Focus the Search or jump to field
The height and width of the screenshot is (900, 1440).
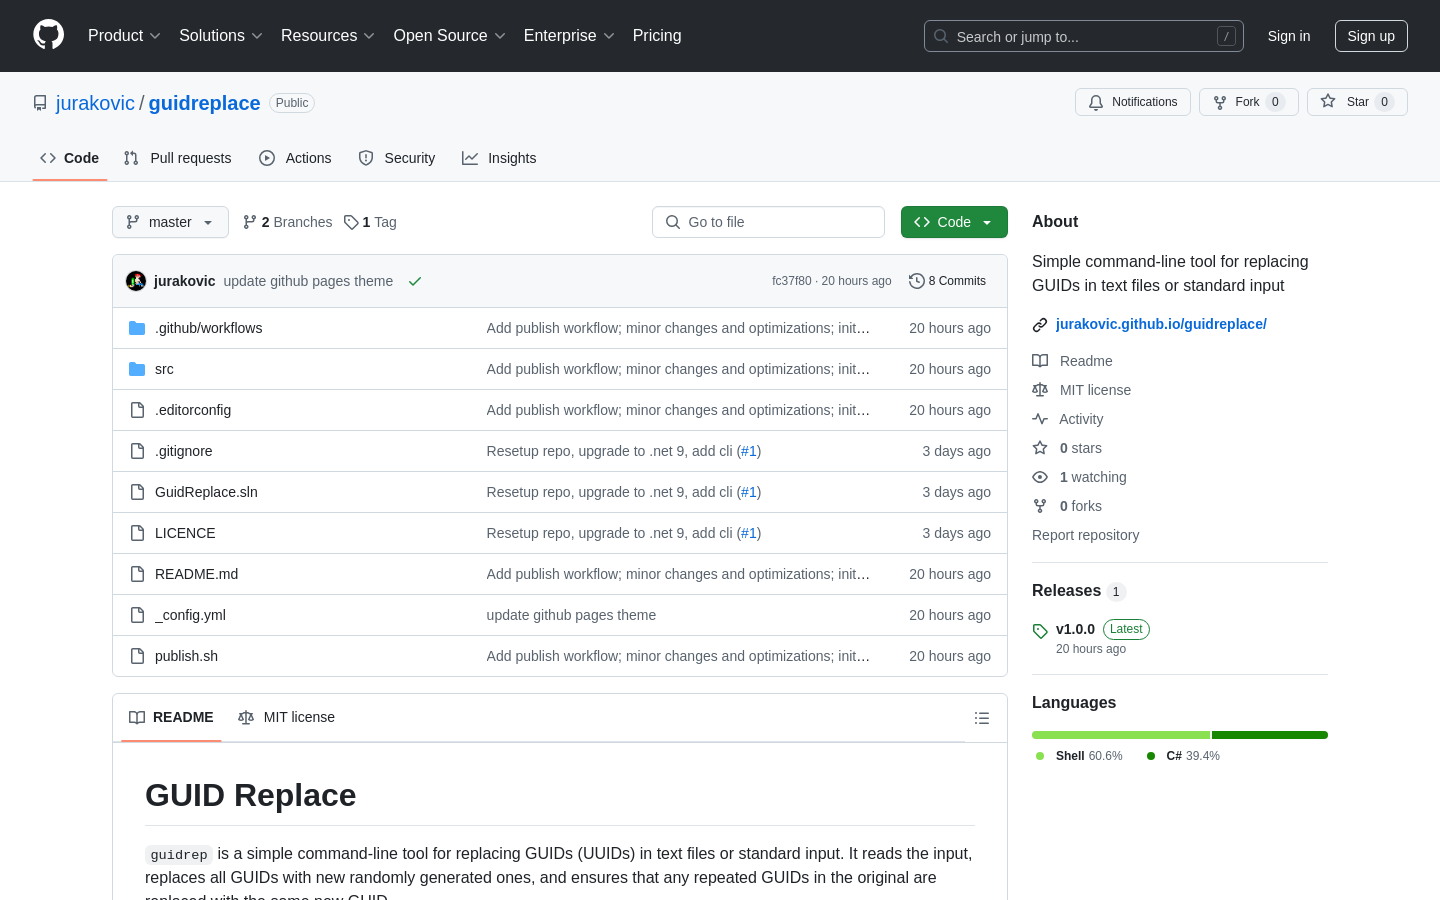pos(1084,36)
